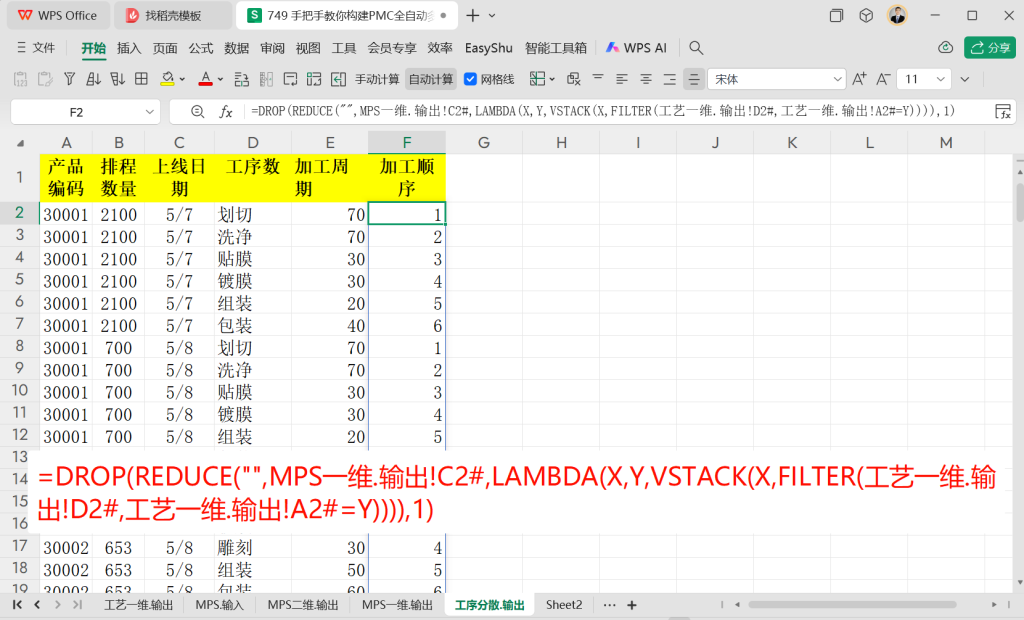Add a new sheet with plus button
This screenshot has height=620, width=1024.
(632, 605)
